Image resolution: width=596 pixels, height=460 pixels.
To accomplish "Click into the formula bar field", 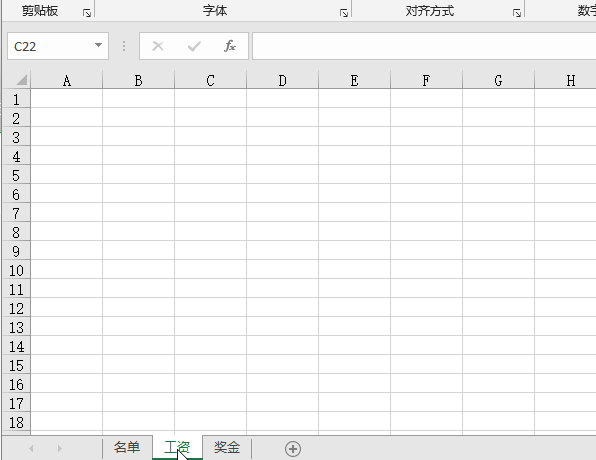I will click(424, 46).
